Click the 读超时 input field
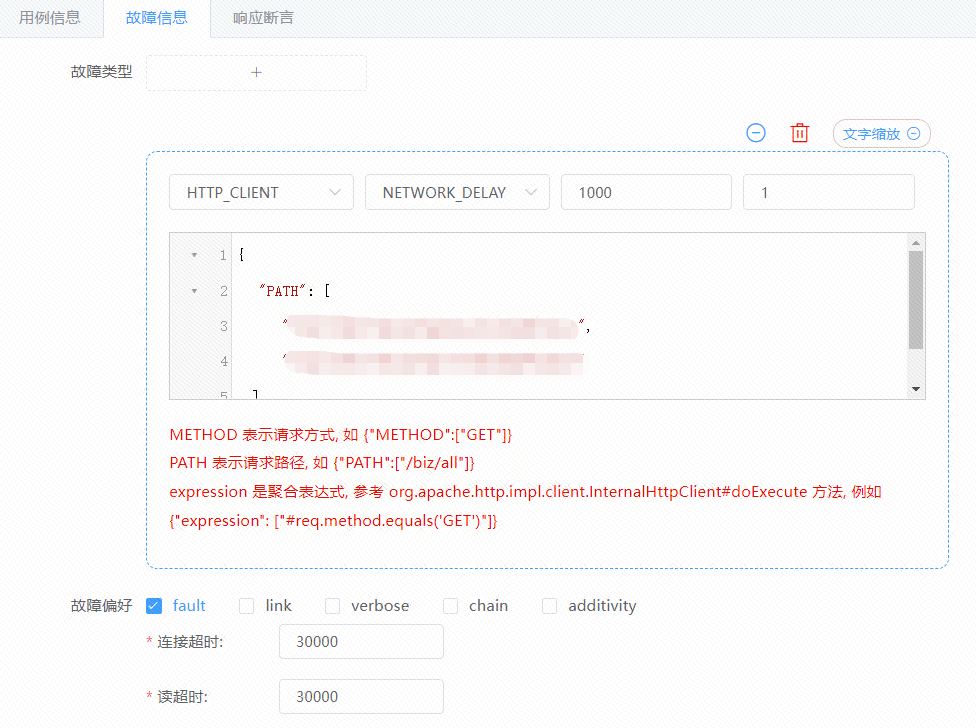Screen dimensions: 976x728 361,696
